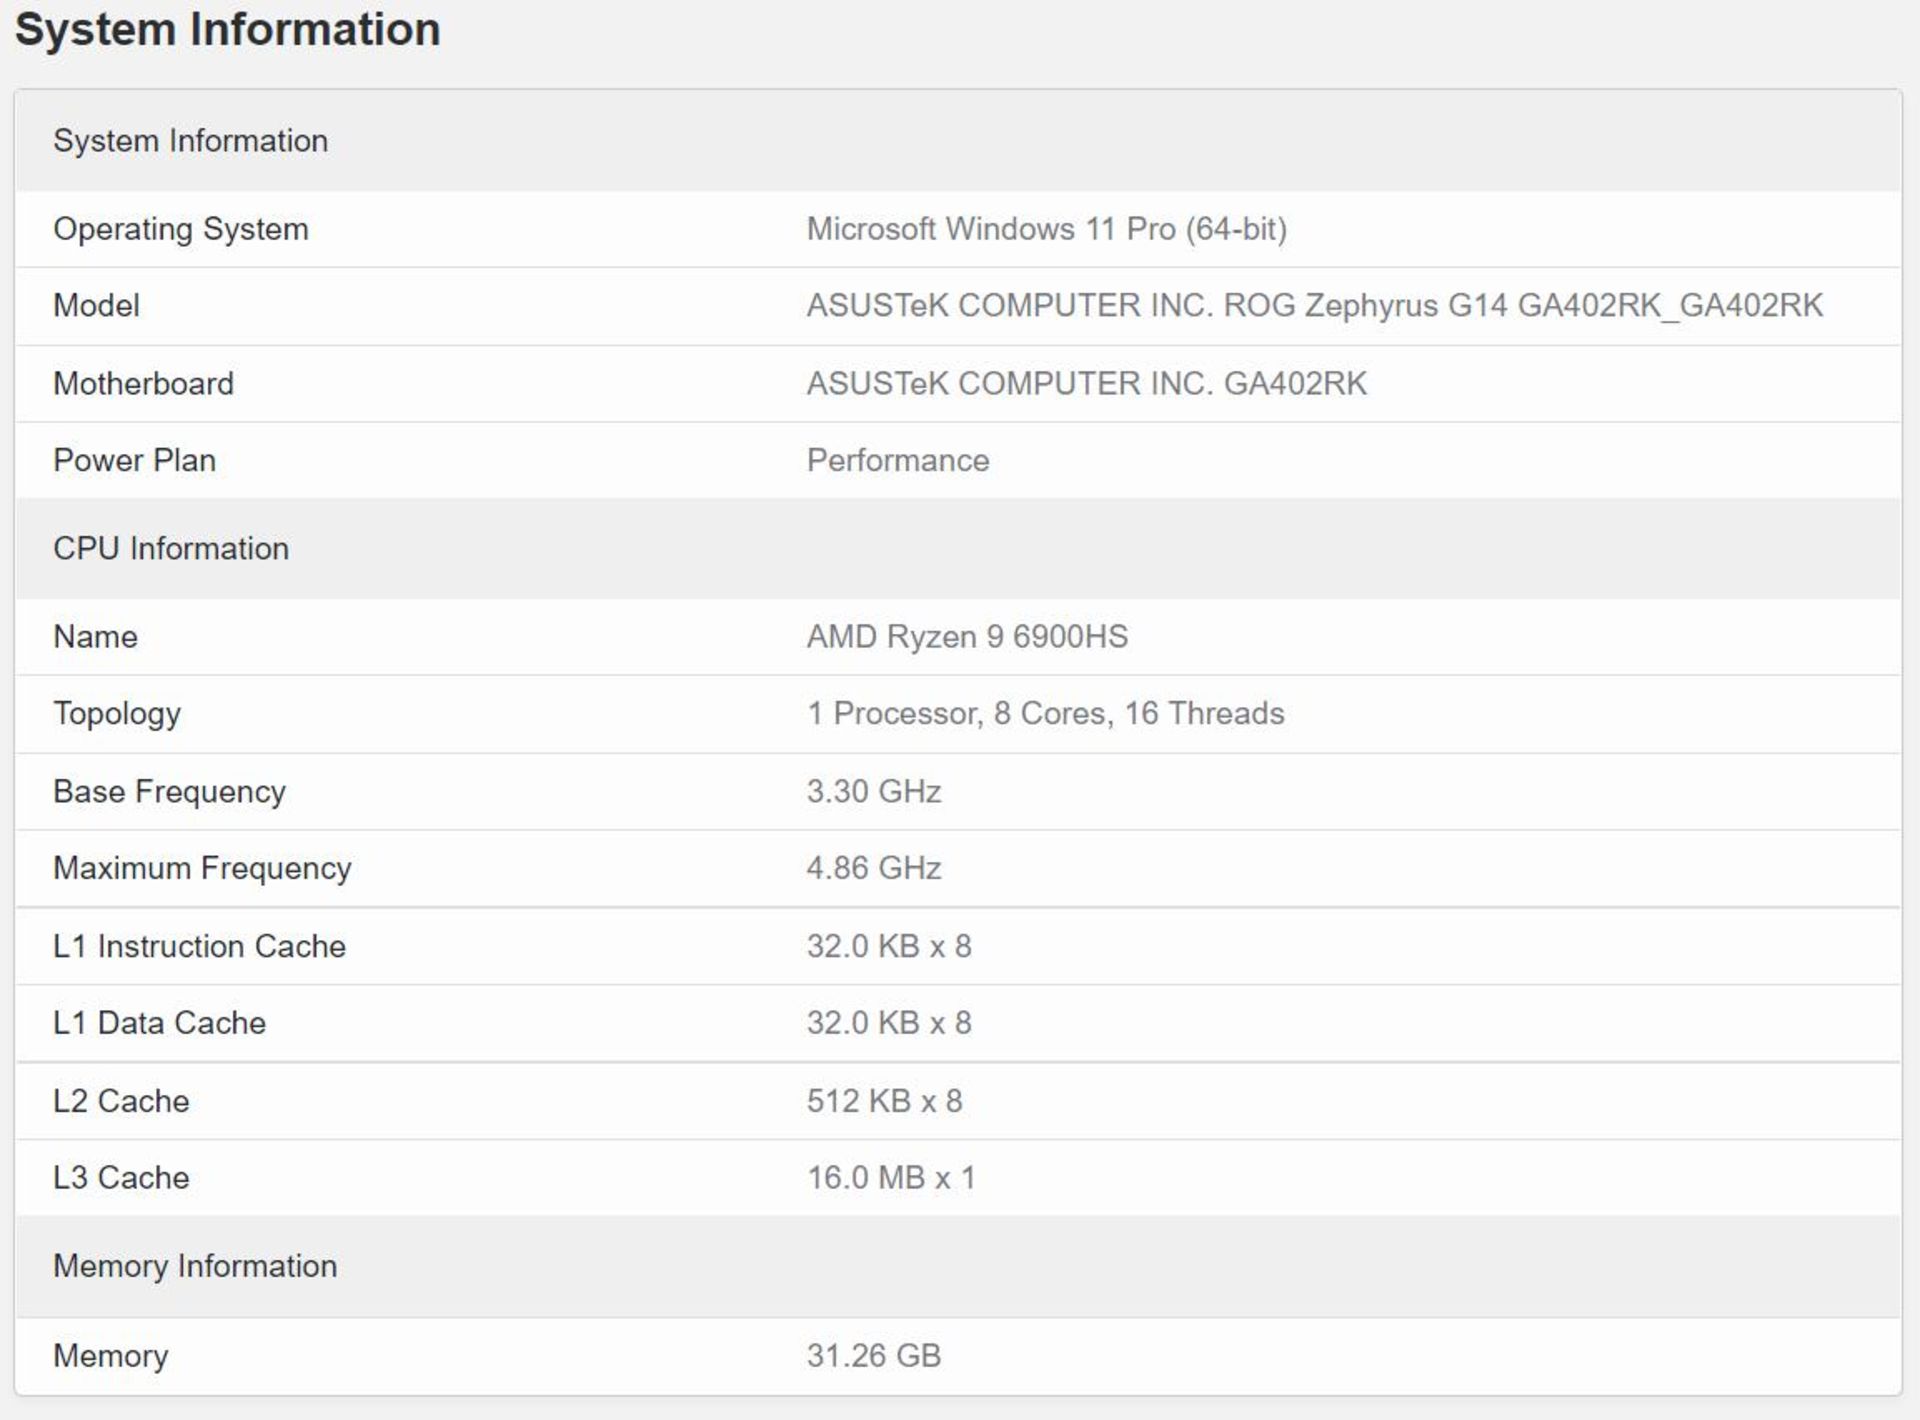Click the Operating System label
Viewport: 1920px width, 1420px height.
click(180, 229)
